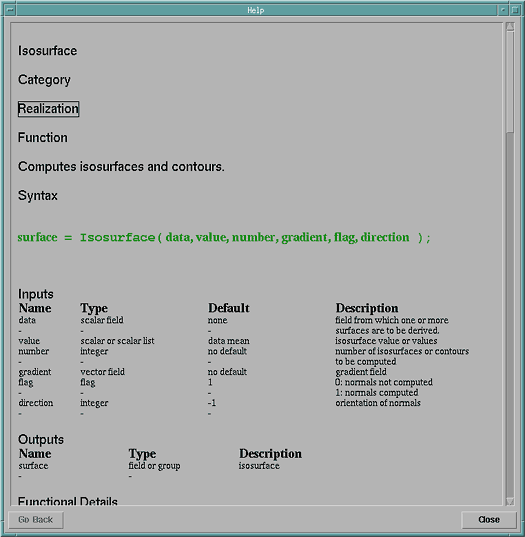The image size is (525, 537).
Task: Click the scrollbar up arrow
Action: tap(510, 26)
